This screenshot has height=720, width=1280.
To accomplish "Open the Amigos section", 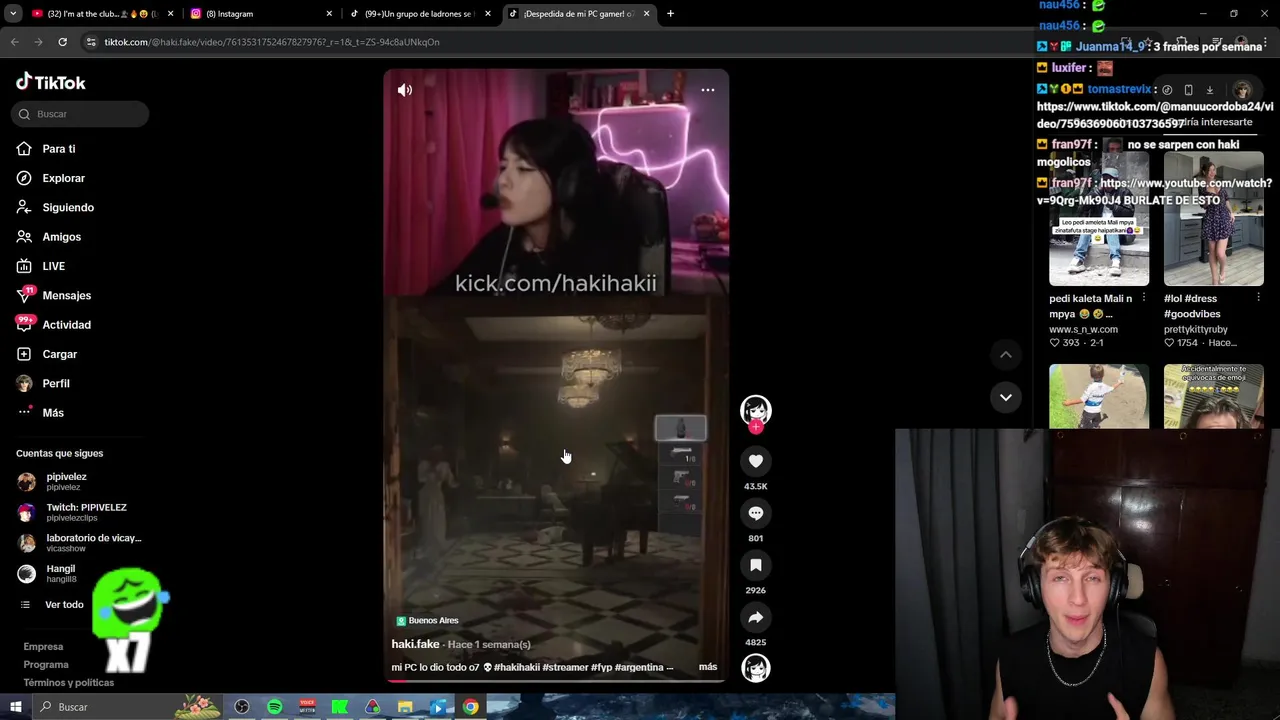I will click(61, 237).
